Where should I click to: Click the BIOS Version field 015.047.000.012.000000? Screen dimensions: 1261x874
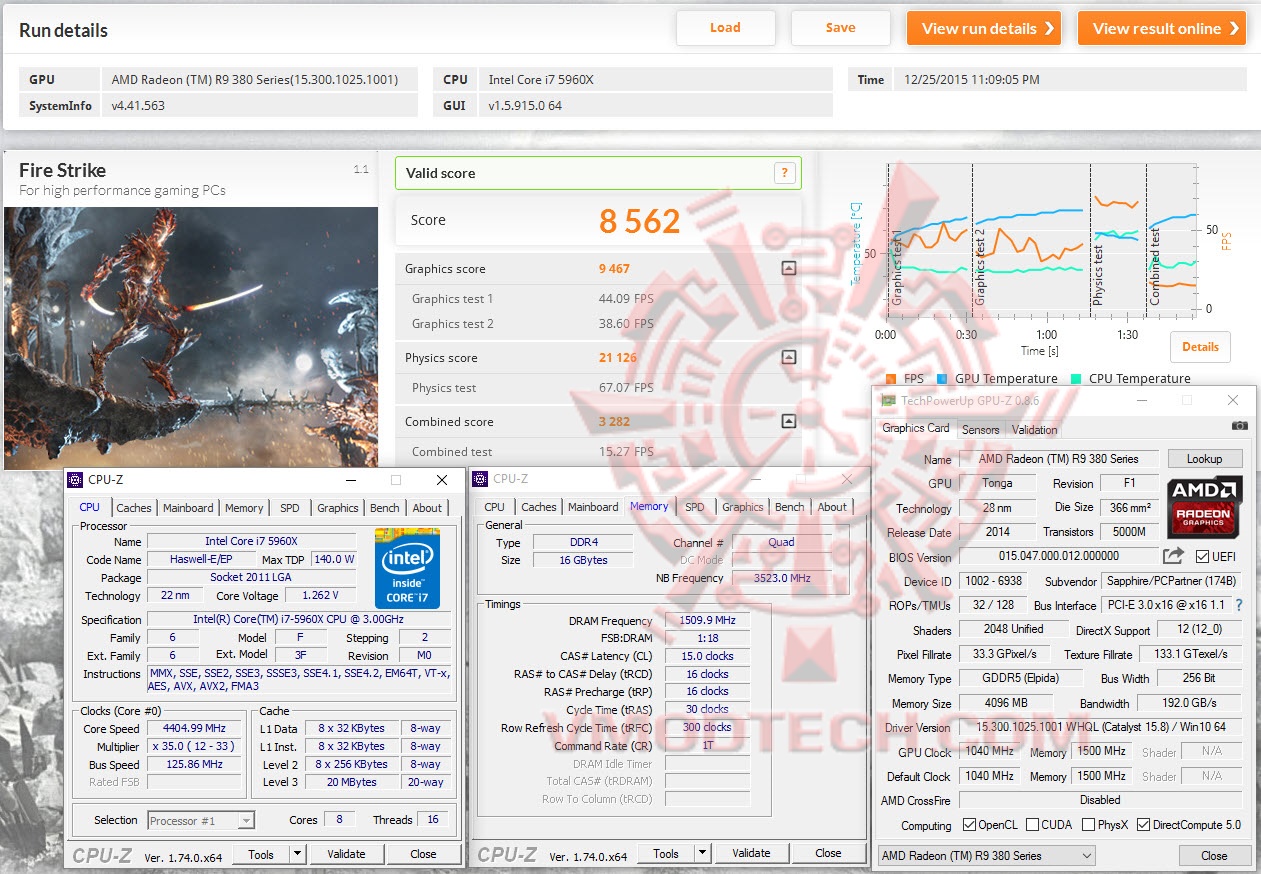coord(1058,556)
